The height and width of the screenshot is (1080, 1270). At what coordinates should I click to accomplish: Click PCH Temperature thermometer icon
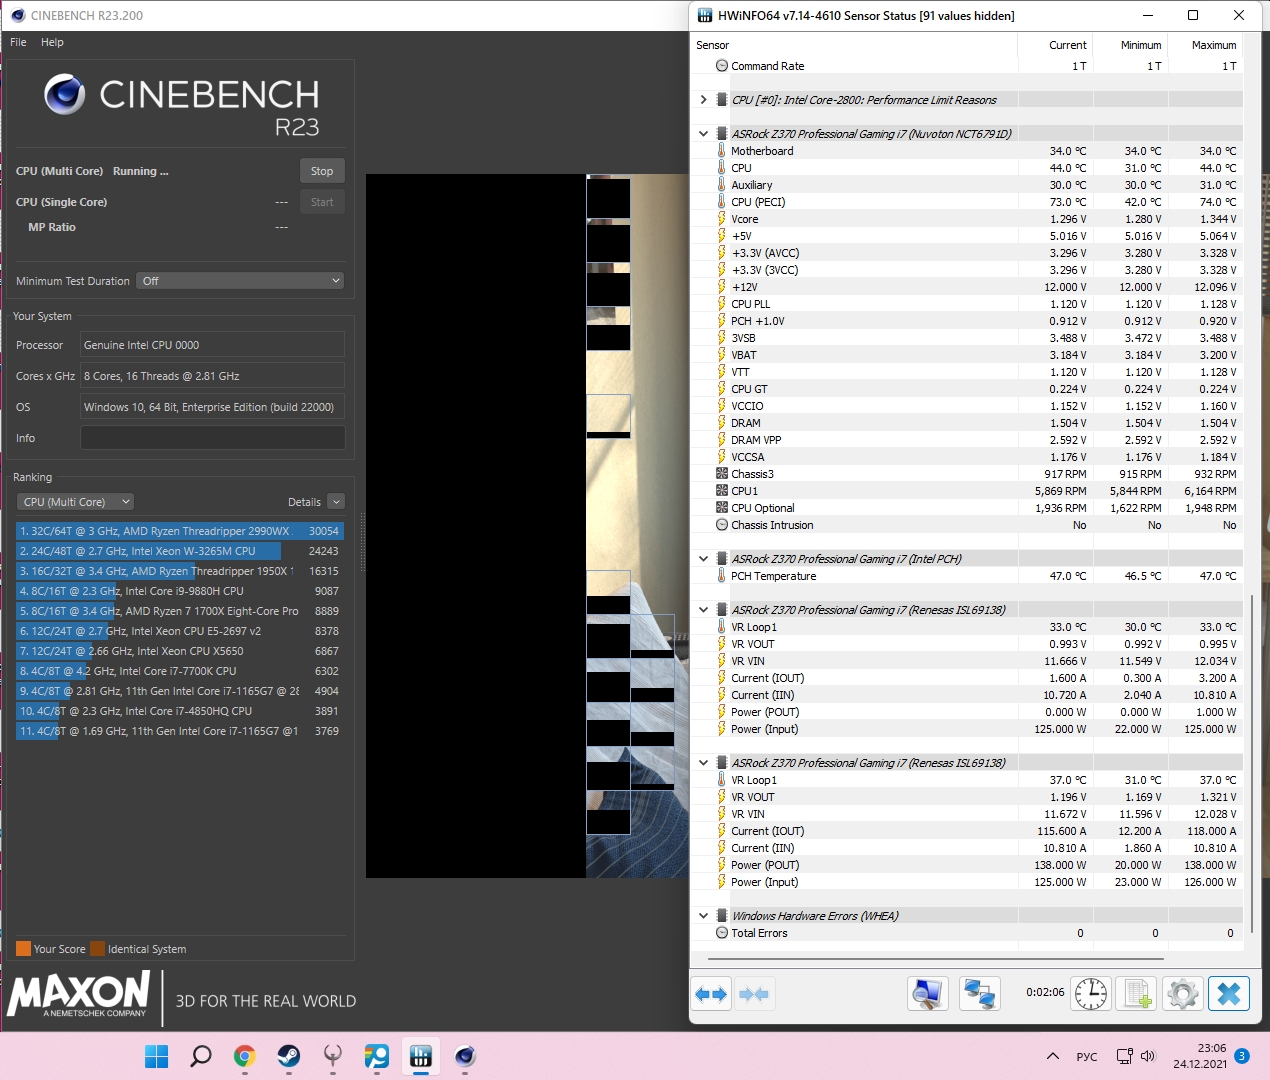point(721,576)
